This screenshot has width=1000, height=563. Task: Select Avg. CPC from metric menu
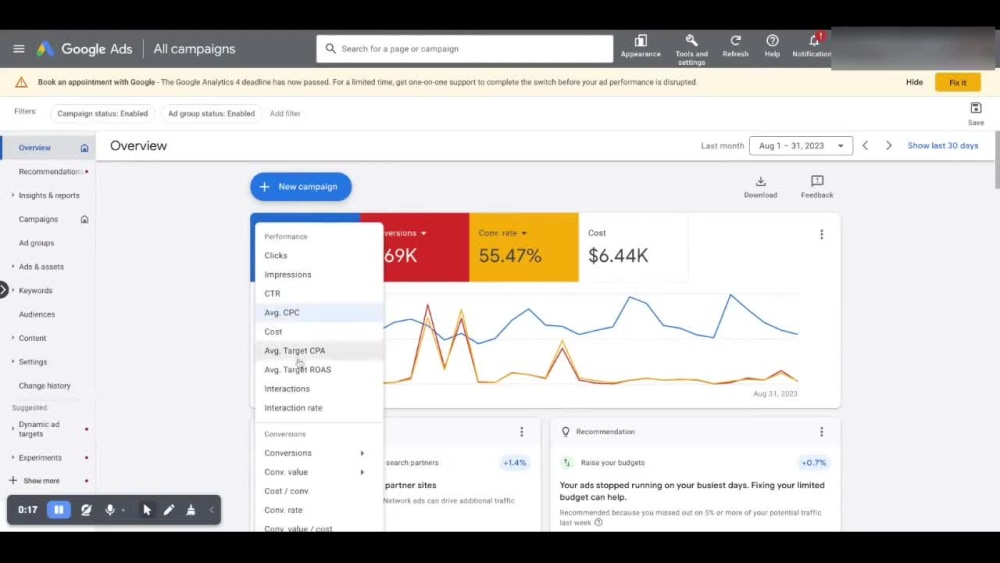coord(319,312)
